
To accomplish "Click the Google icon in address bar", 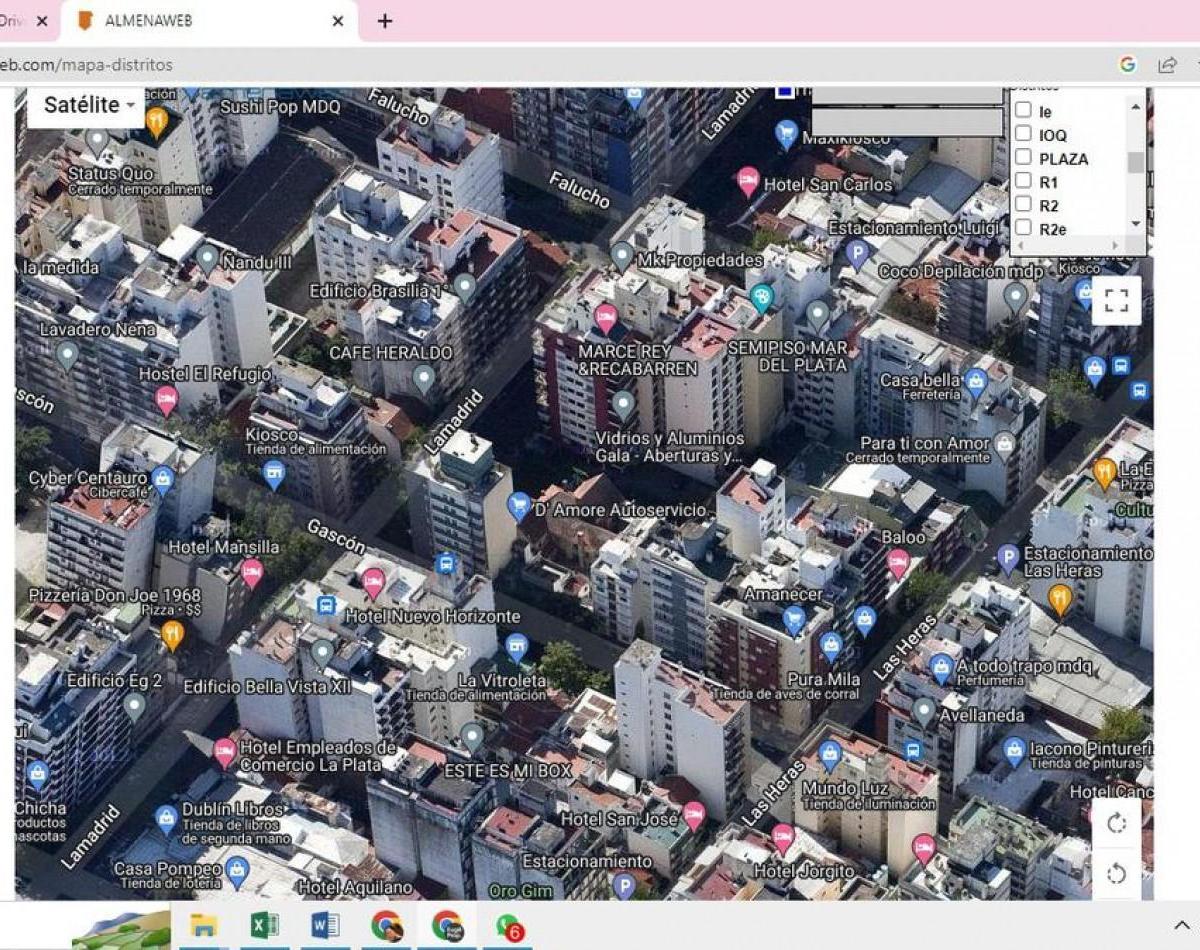I will pos(1128,65).
